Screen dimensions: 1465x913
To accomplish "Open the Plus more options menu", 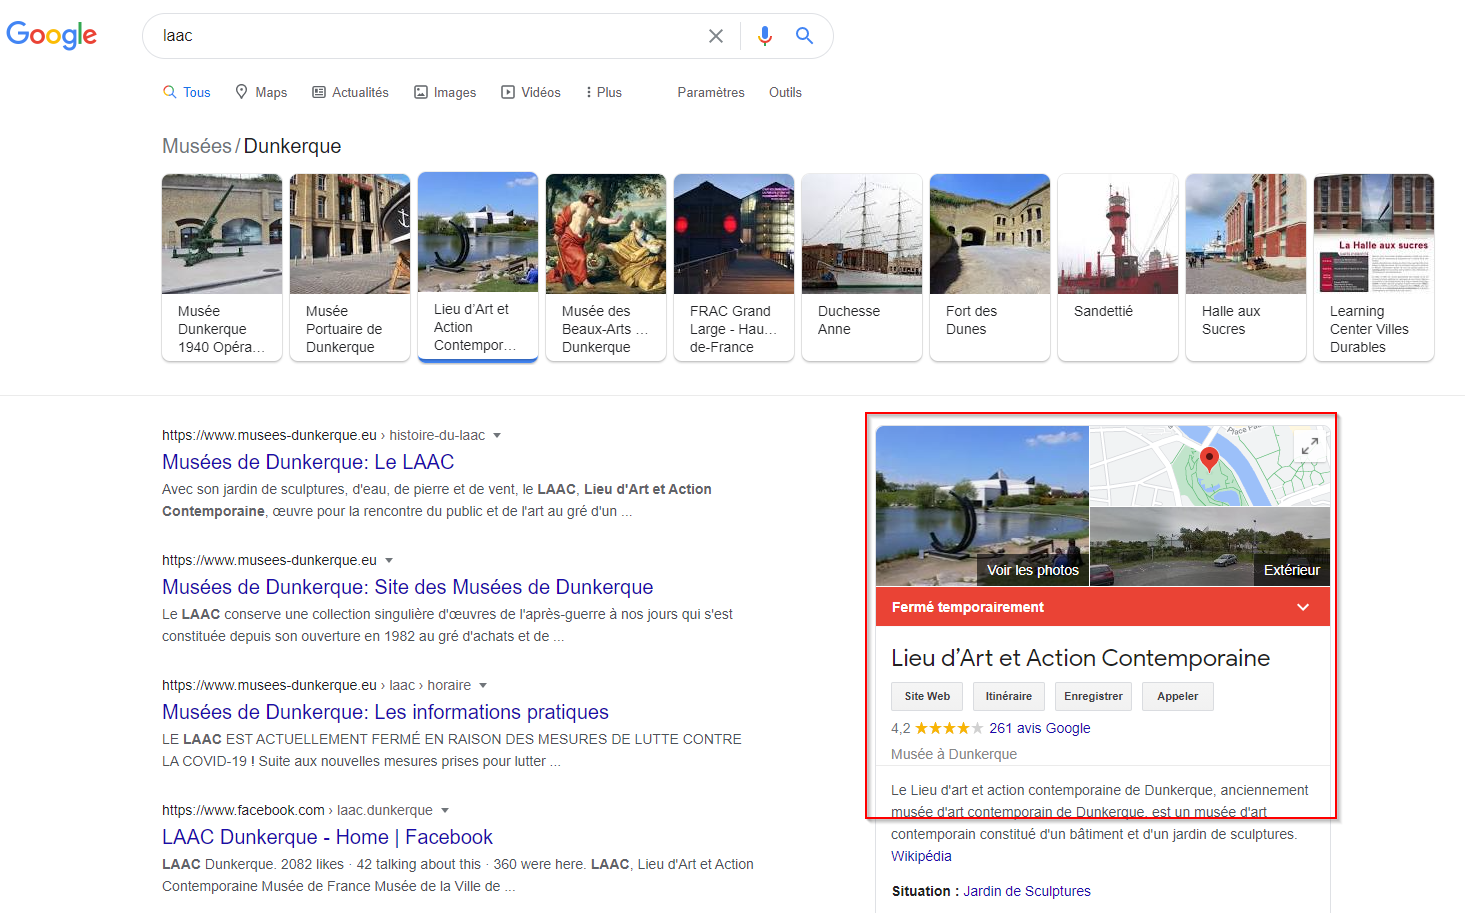I will (x=604, y=92).
